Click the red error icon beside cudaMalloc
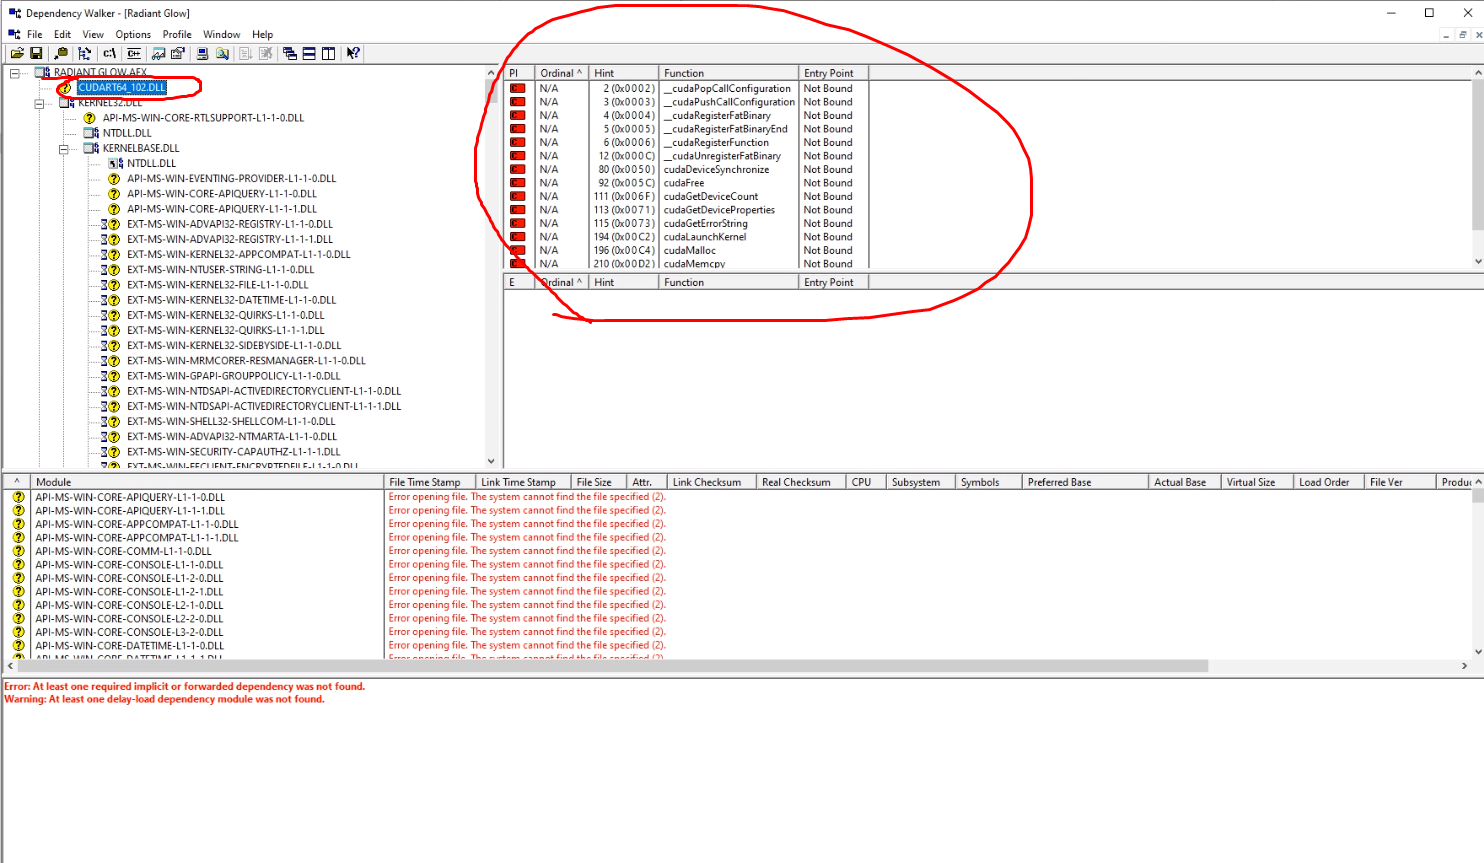 click(517, 250)
